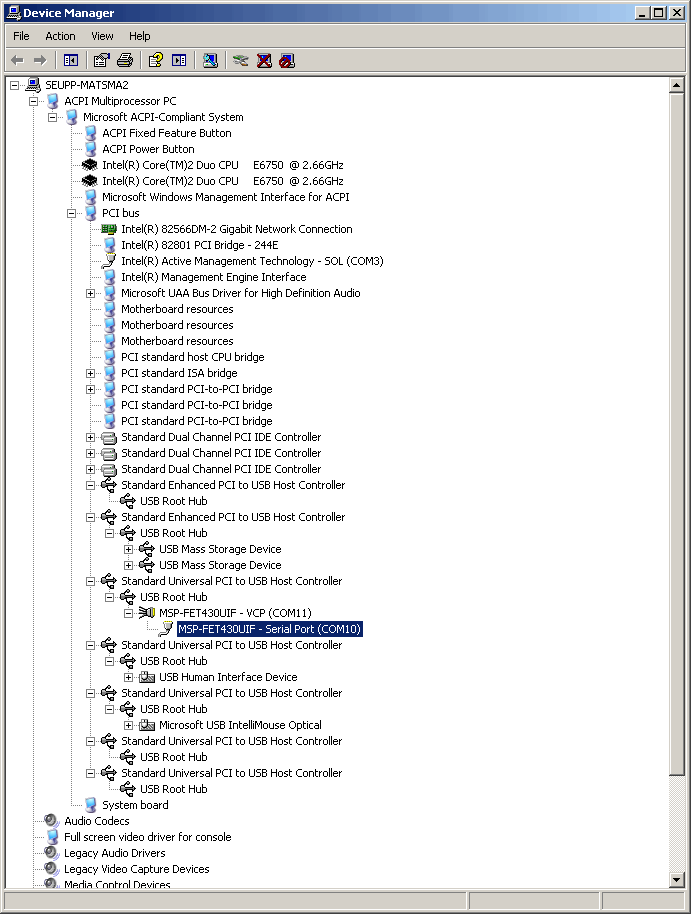Open the View menu

(x=102, y=36)
